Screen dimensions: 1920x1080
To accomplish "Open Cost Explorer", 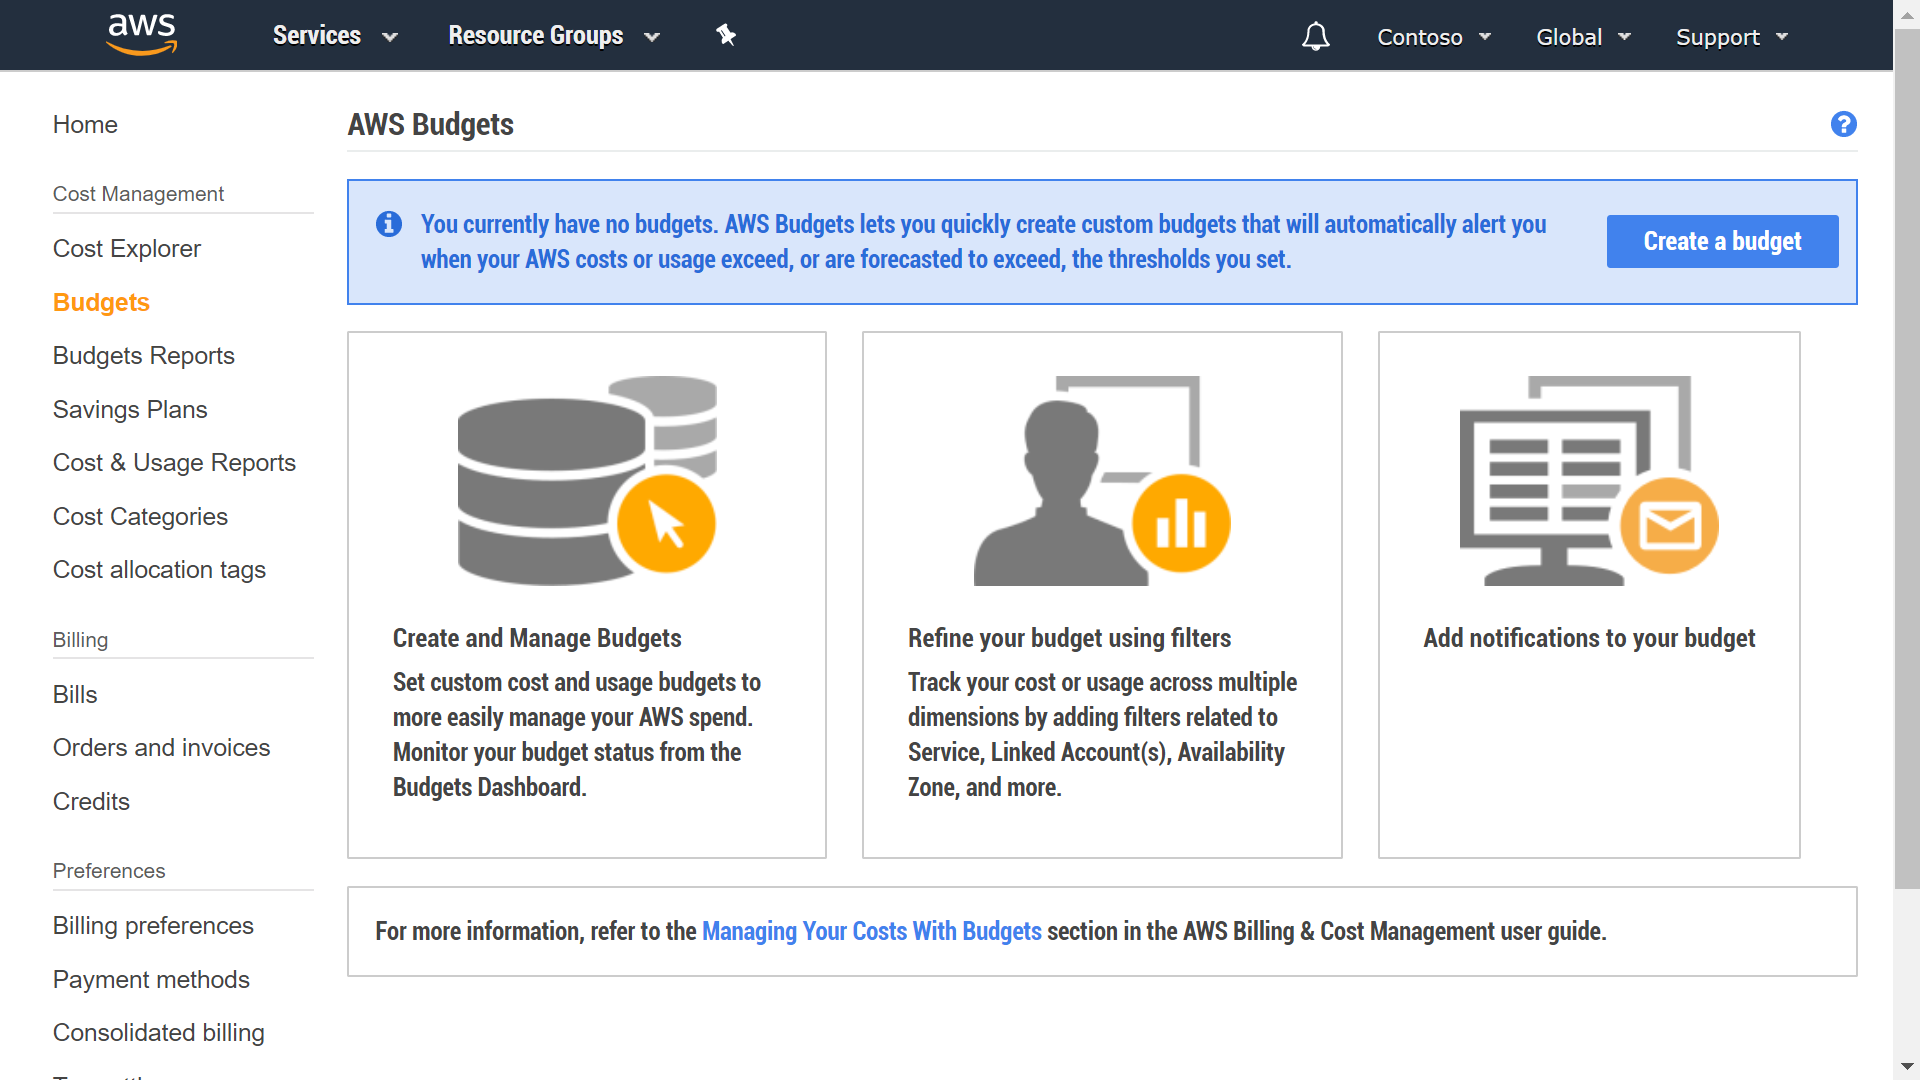I will (x=127, y=249).
